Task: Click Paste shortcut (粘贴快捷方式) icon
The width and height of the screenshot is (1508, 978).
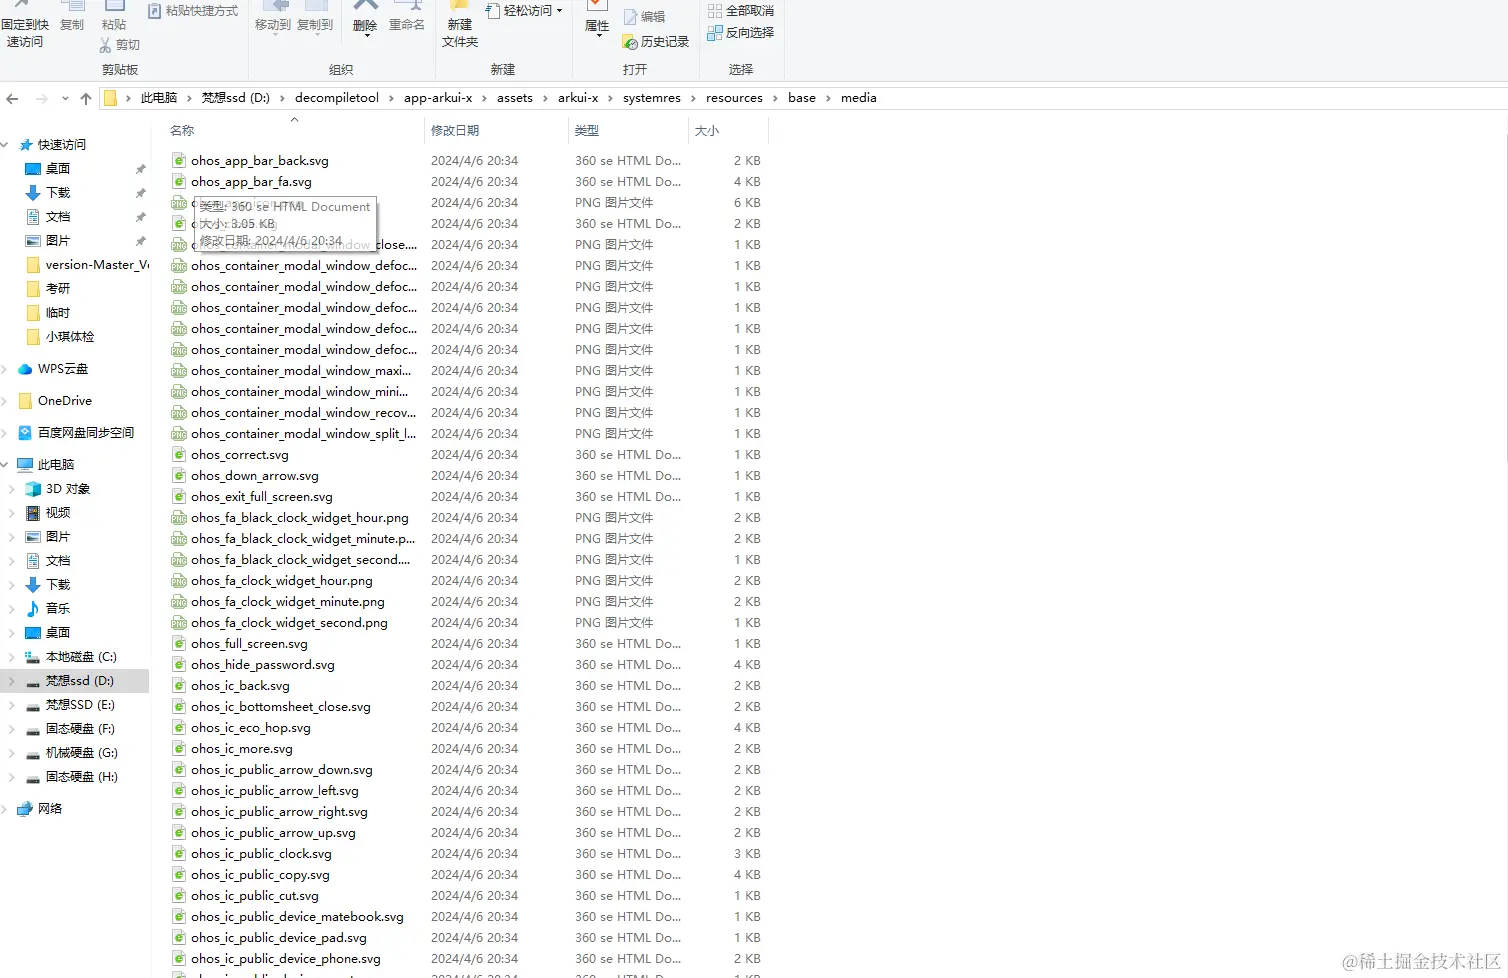Action: coord(155,11)
